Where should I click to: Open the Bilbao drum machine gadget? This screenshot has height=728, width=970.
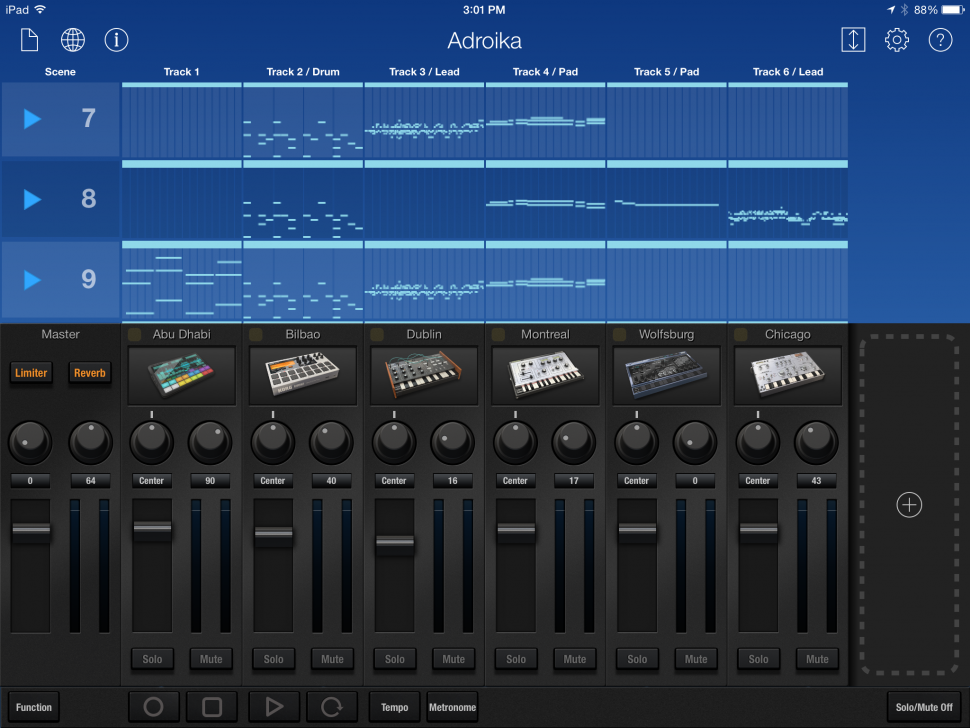pyautogui.click(x=303, y=375)
